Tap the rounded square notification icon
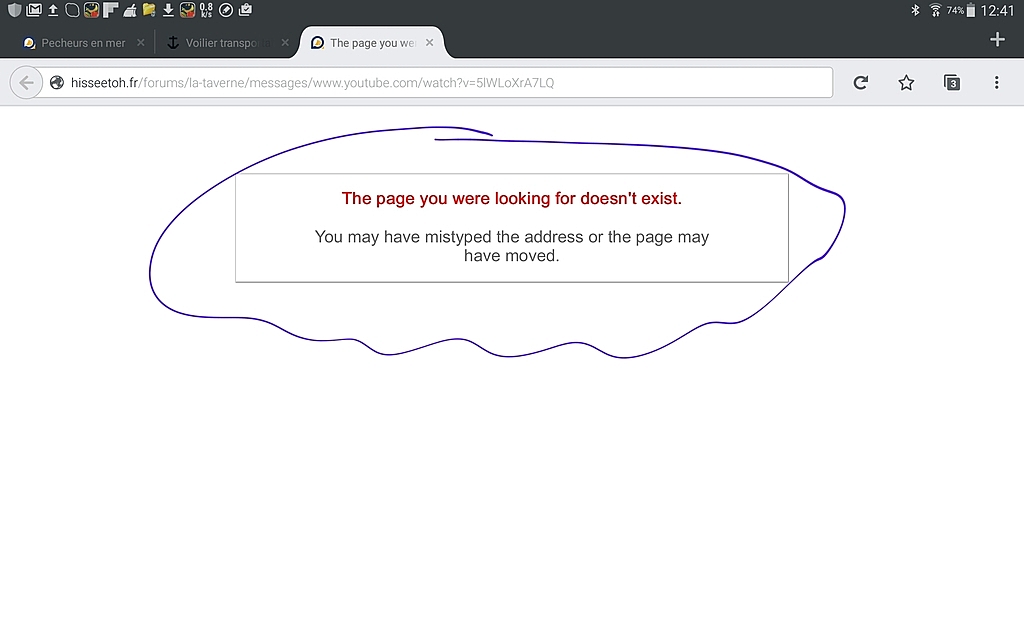This screenshot has height=640, width=1024. click(72, 10)
